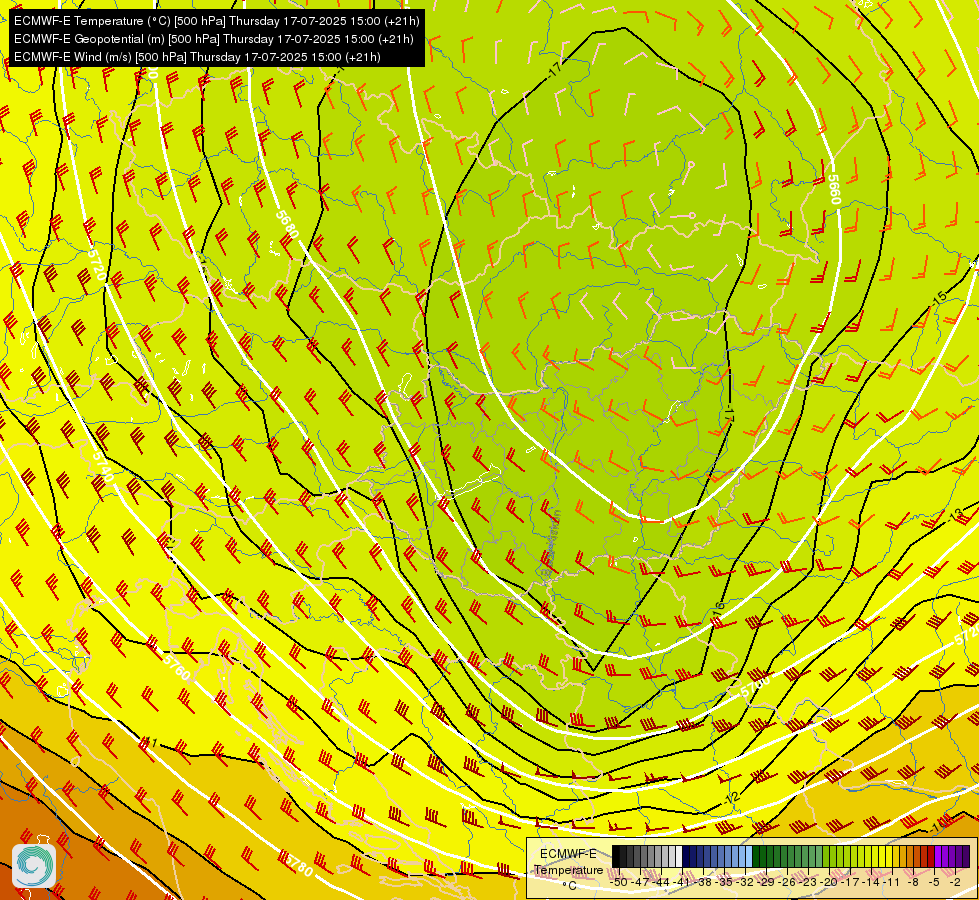
Task: Click the -20 legend tick label
Action: [829, 882]
